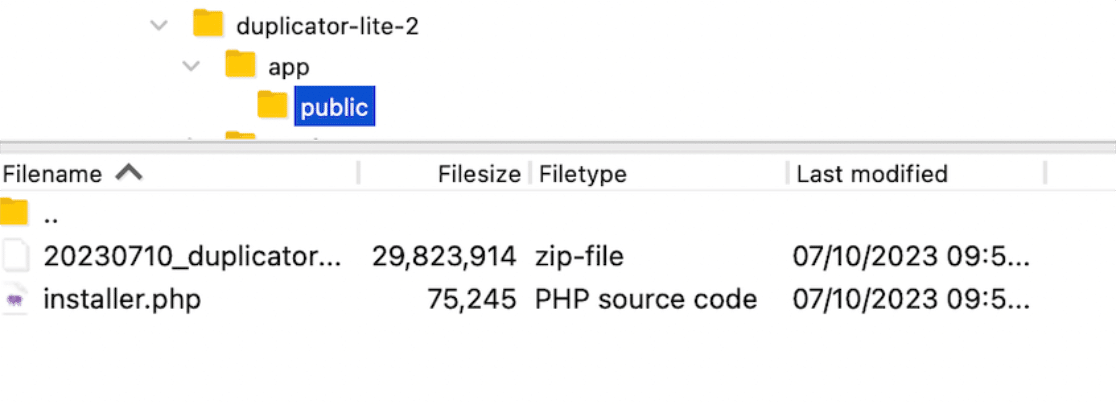Collapse the duplicator-lite-2 tree chevron

[158, 25]
